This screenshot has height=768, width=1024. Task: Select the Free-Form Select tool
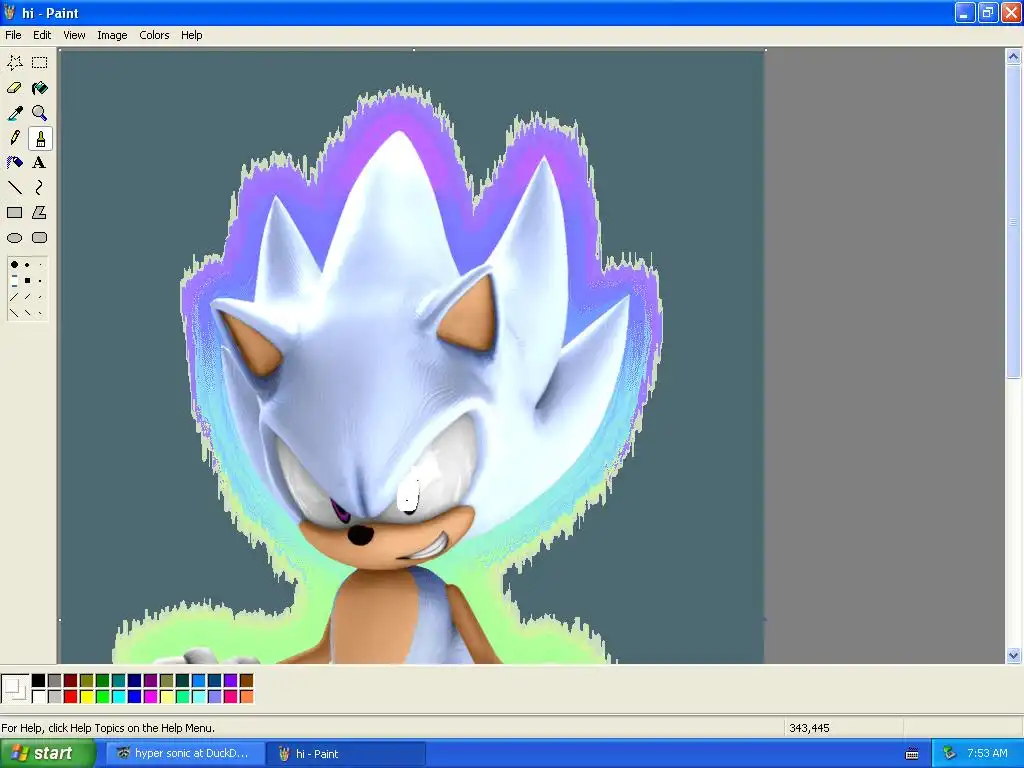(14, 63)
